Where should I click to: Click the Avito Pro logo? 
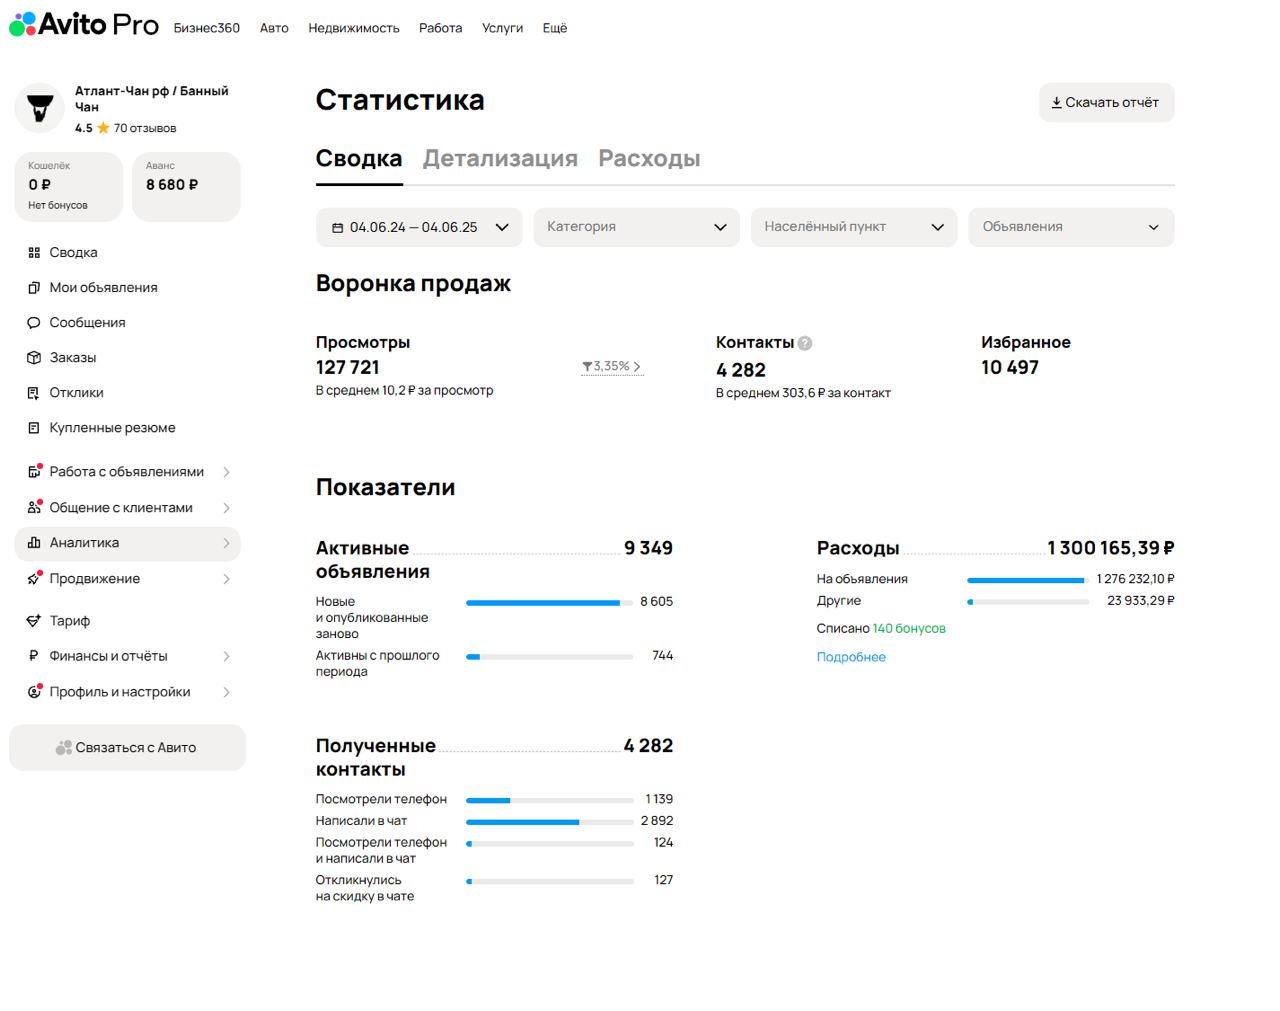84,24
